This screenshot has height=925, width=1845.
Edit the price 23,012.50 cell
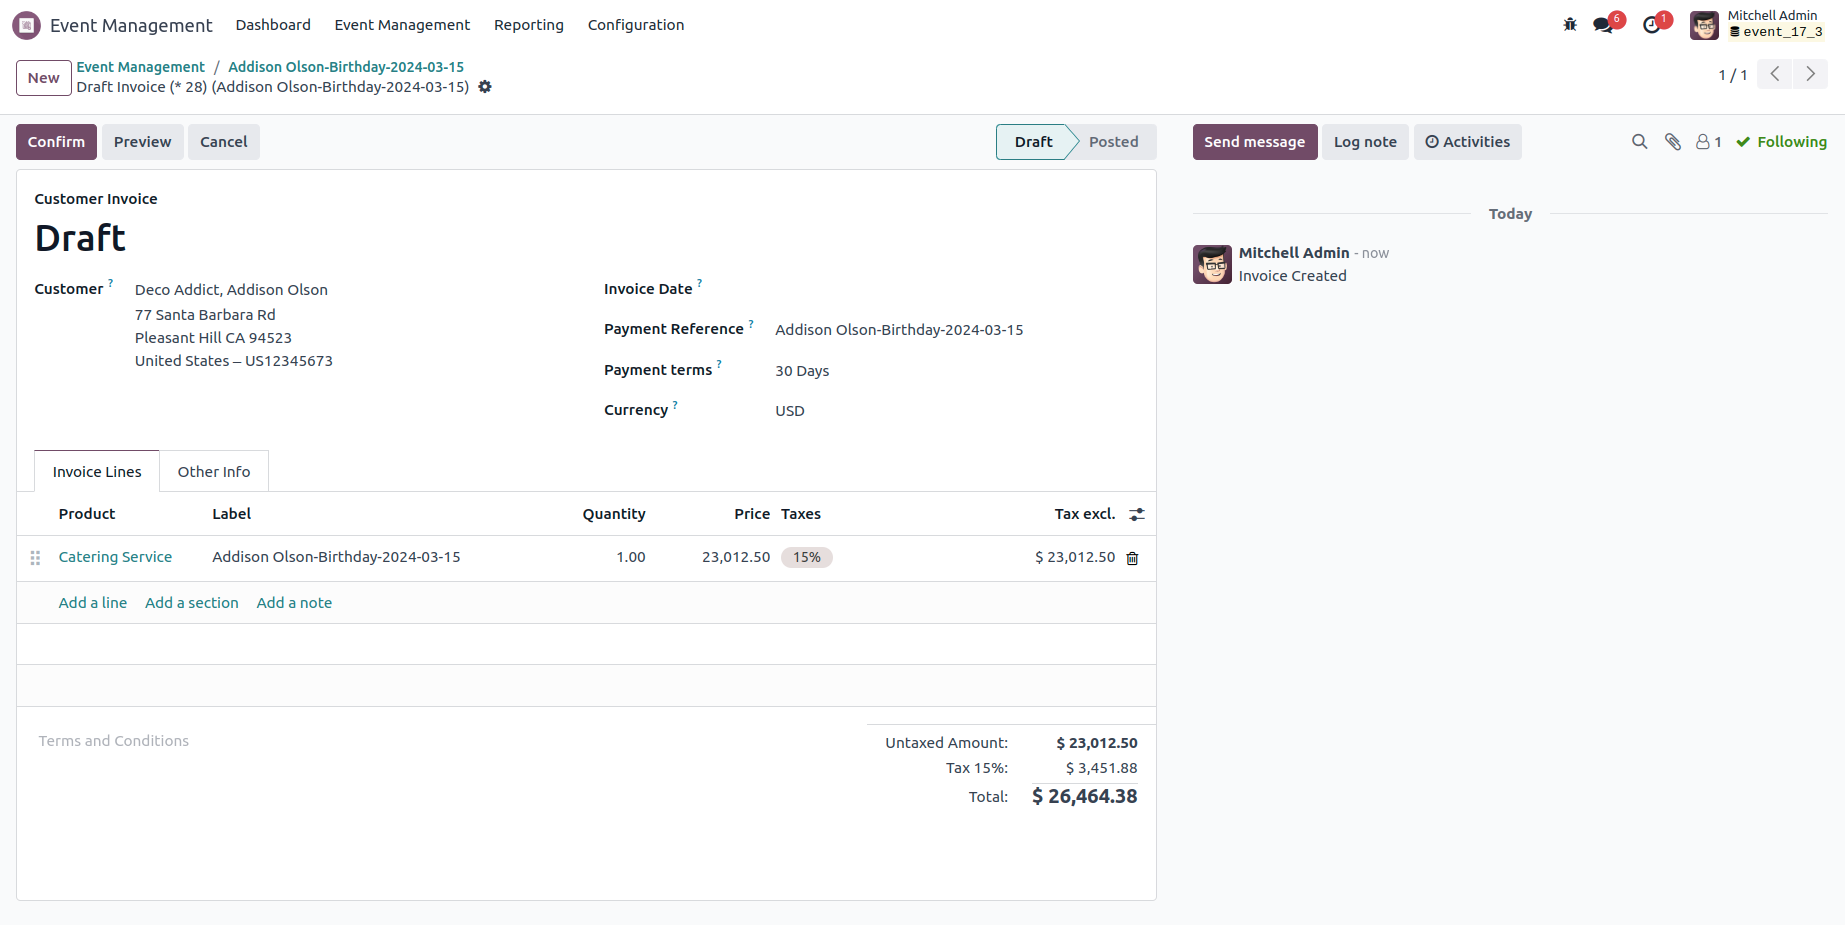pyautogui.click(x=736, y=557)
